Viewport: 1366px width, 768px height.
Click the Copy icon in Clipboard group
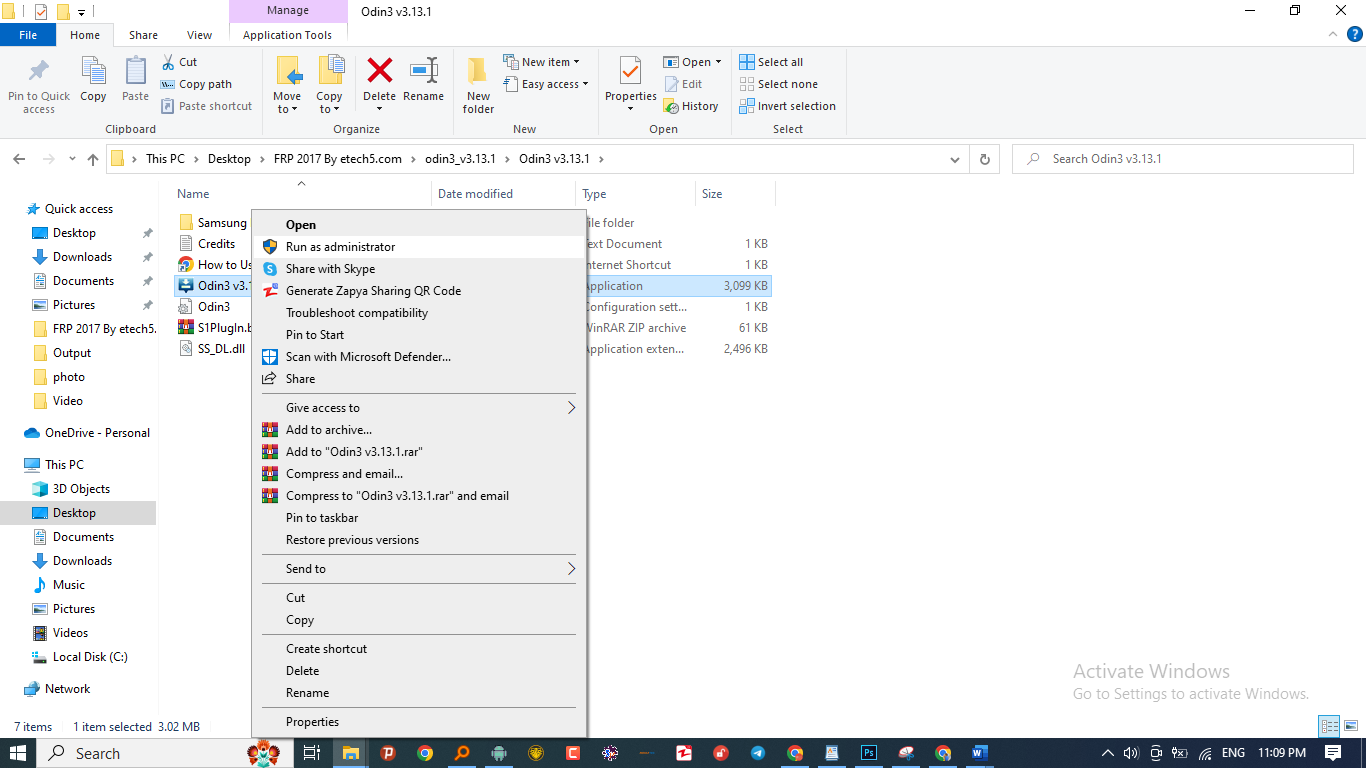(x=93, y=79)
